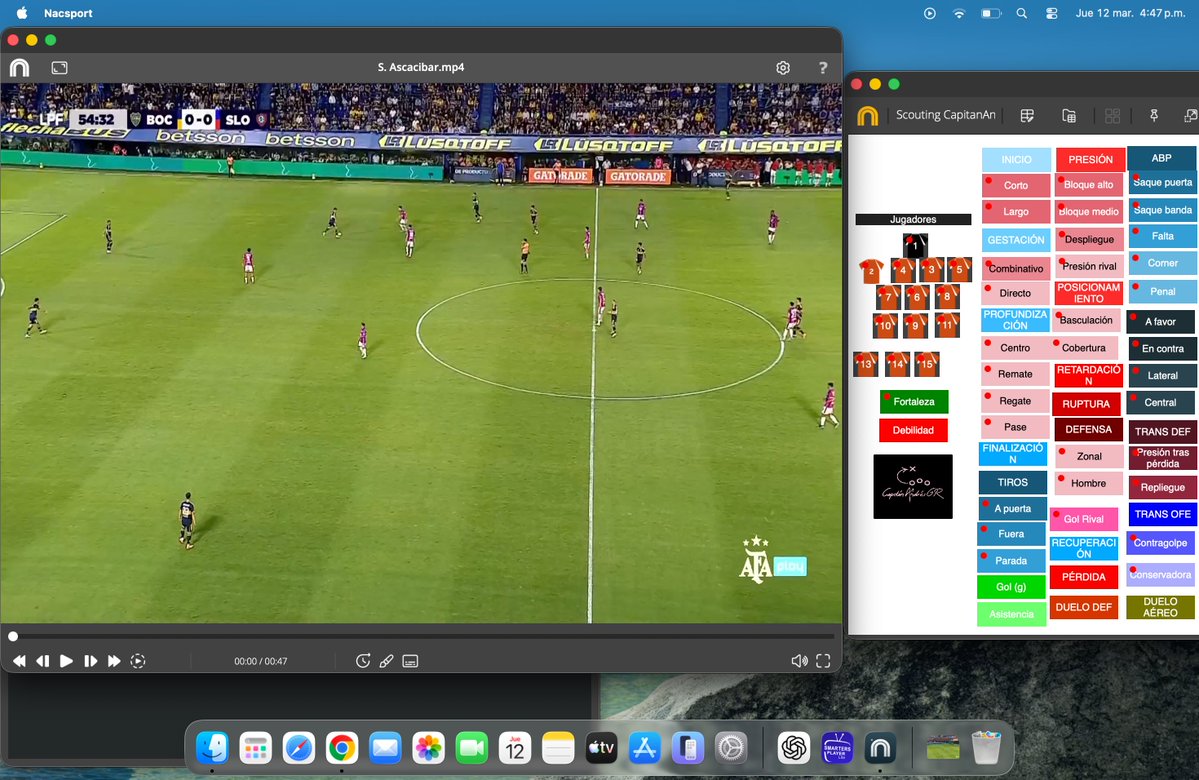Tag the Corner descriptor

[x=1162, y=262]
